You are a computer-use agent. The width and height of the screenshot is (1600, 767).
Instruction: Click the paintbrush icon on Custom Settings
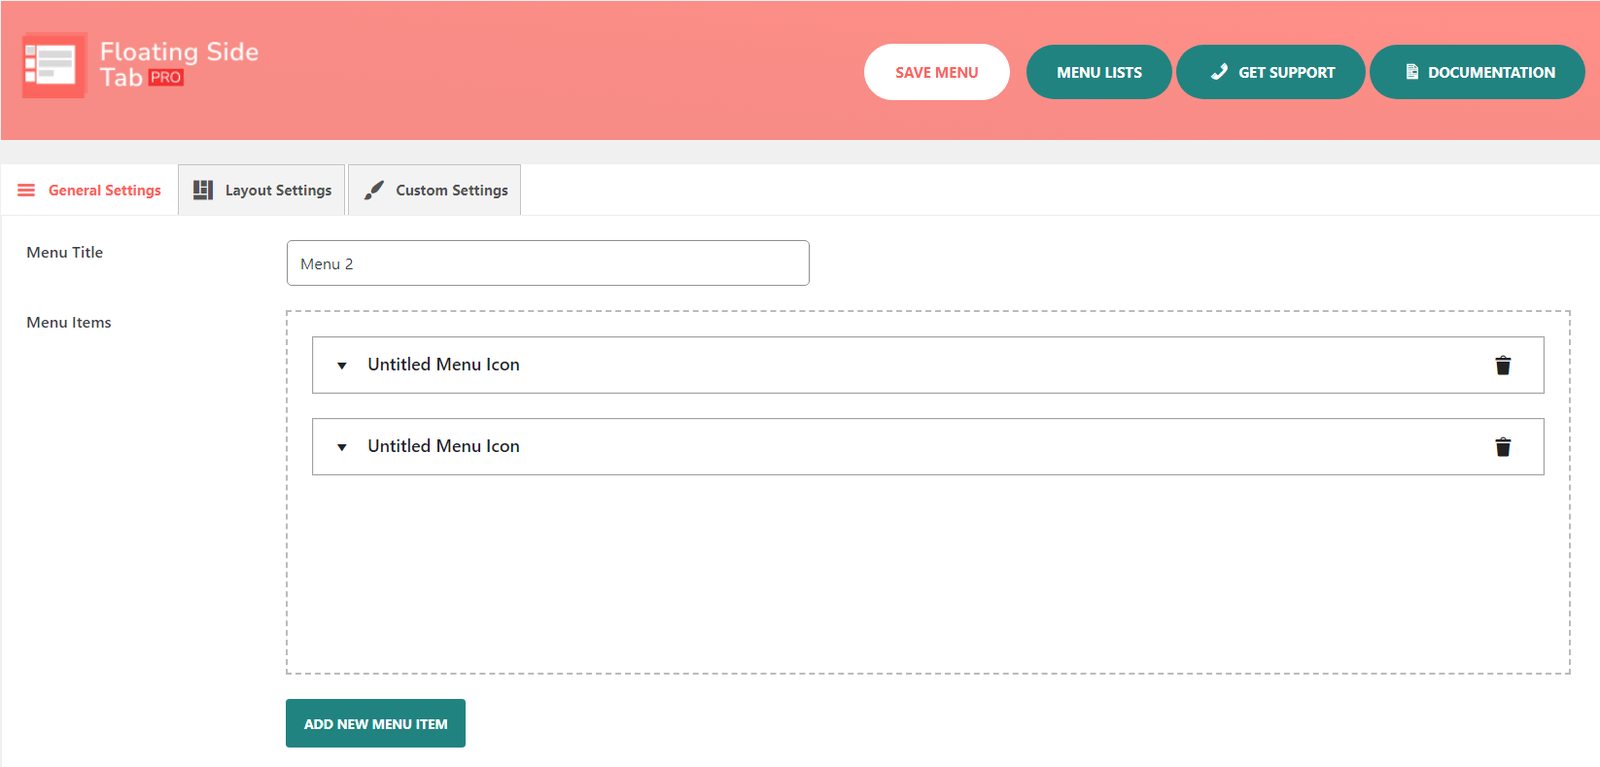coord(374,190)
